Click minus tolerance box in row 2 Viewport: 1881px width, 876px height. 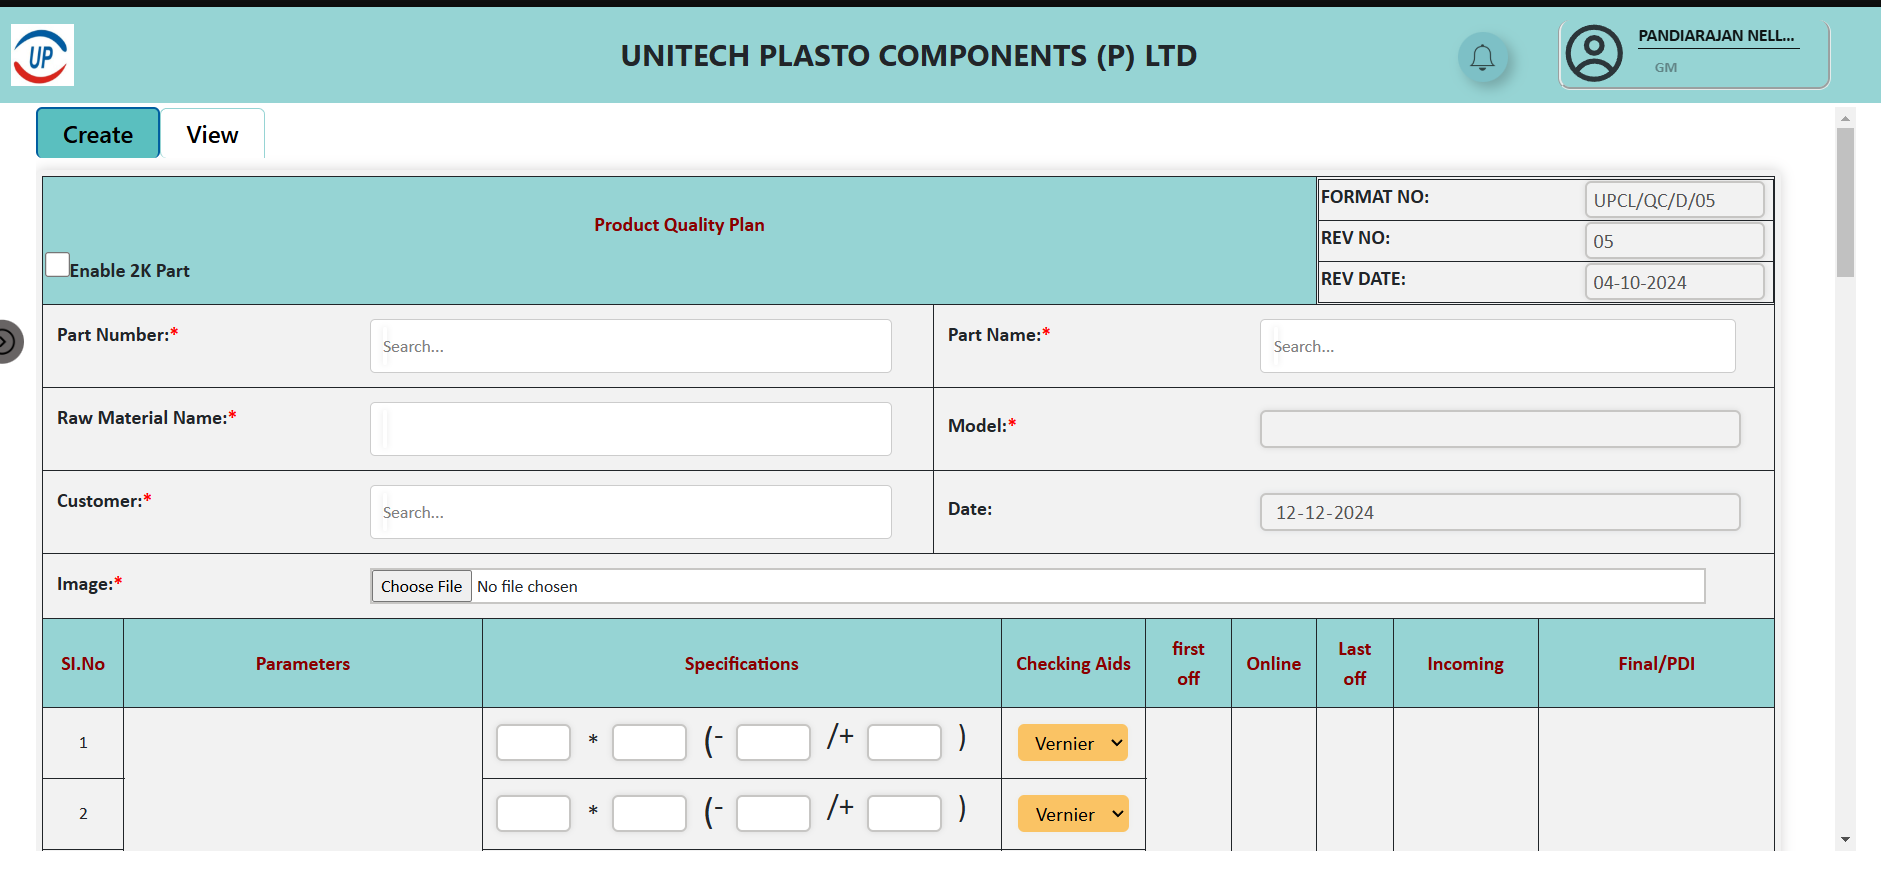(773, 814)
